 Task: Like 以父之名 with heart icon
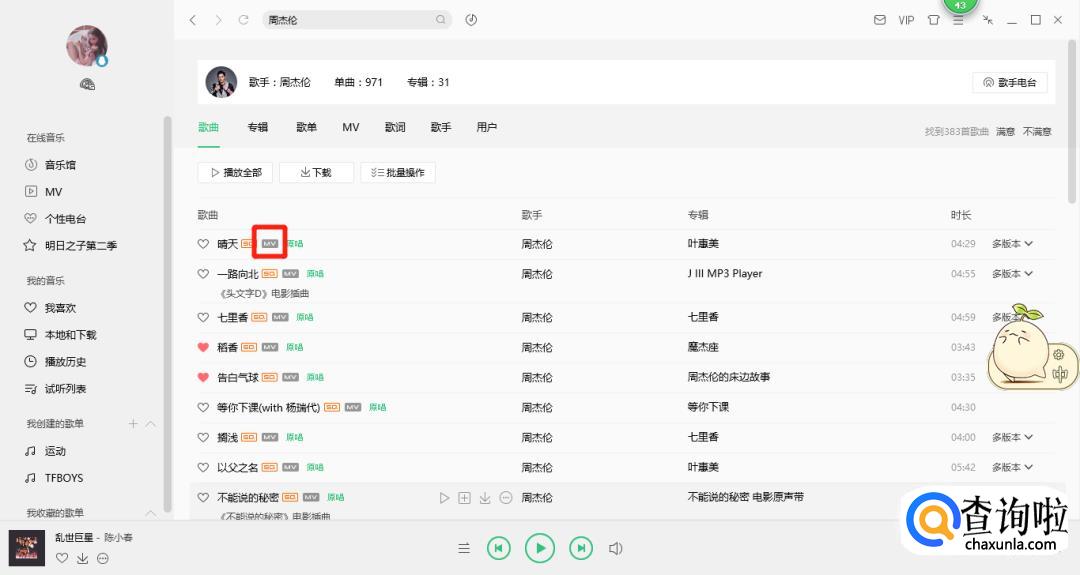[203, 467]
